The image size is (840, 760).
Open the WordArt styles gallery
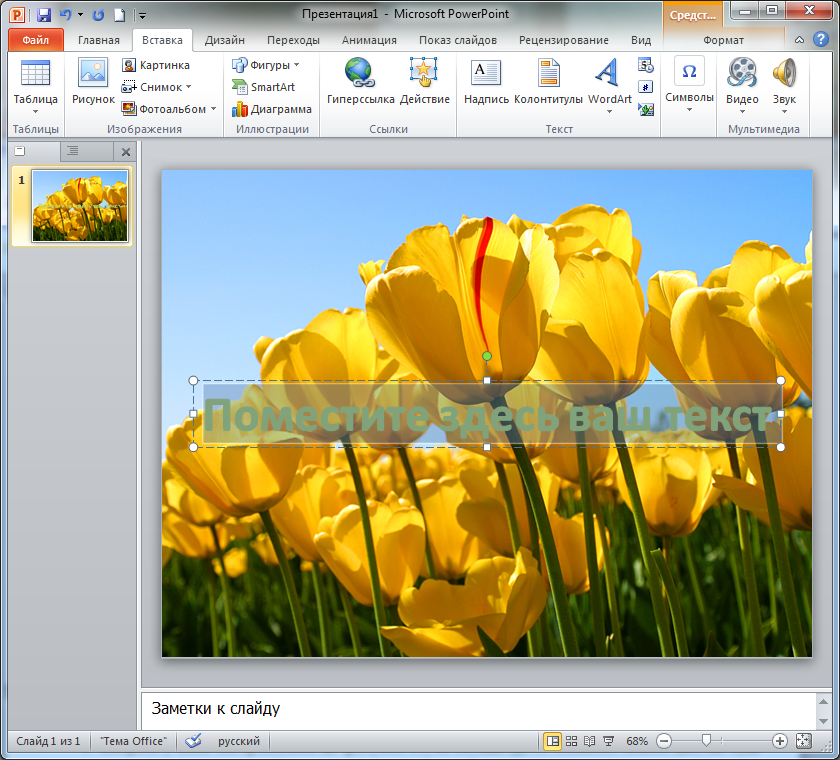coord(609,86)
